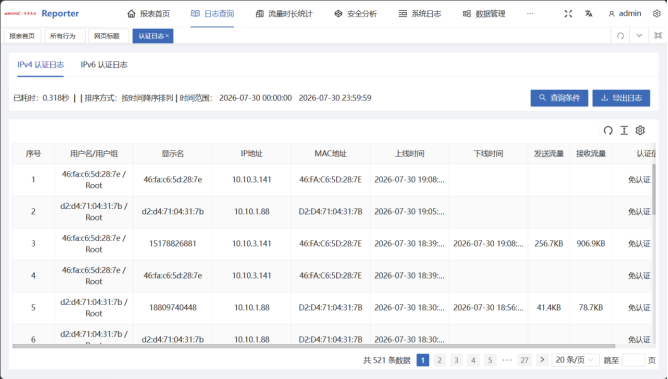This screenshot has width=668, height=379.
Task: Toggle fullscreen mode icon
Action: click(568, 14)
